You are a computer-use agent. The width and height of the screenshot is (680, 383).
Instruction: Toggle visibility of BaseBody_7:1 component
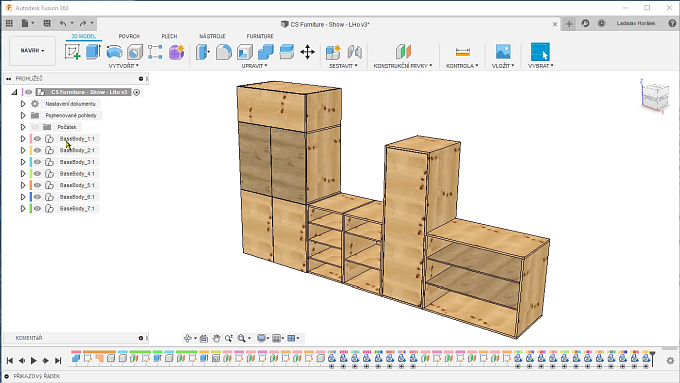click(38, 209)
